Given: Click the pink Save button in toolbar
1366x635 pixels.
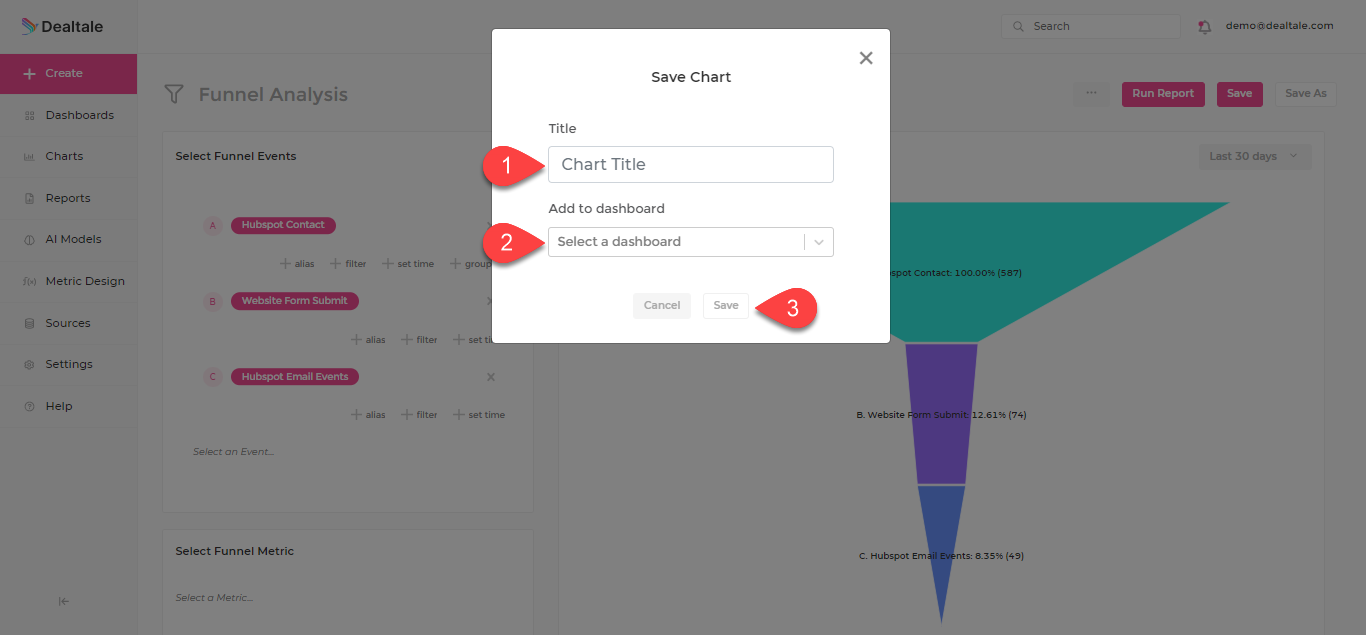Looking at the screenshot, I should [1239, 94].
